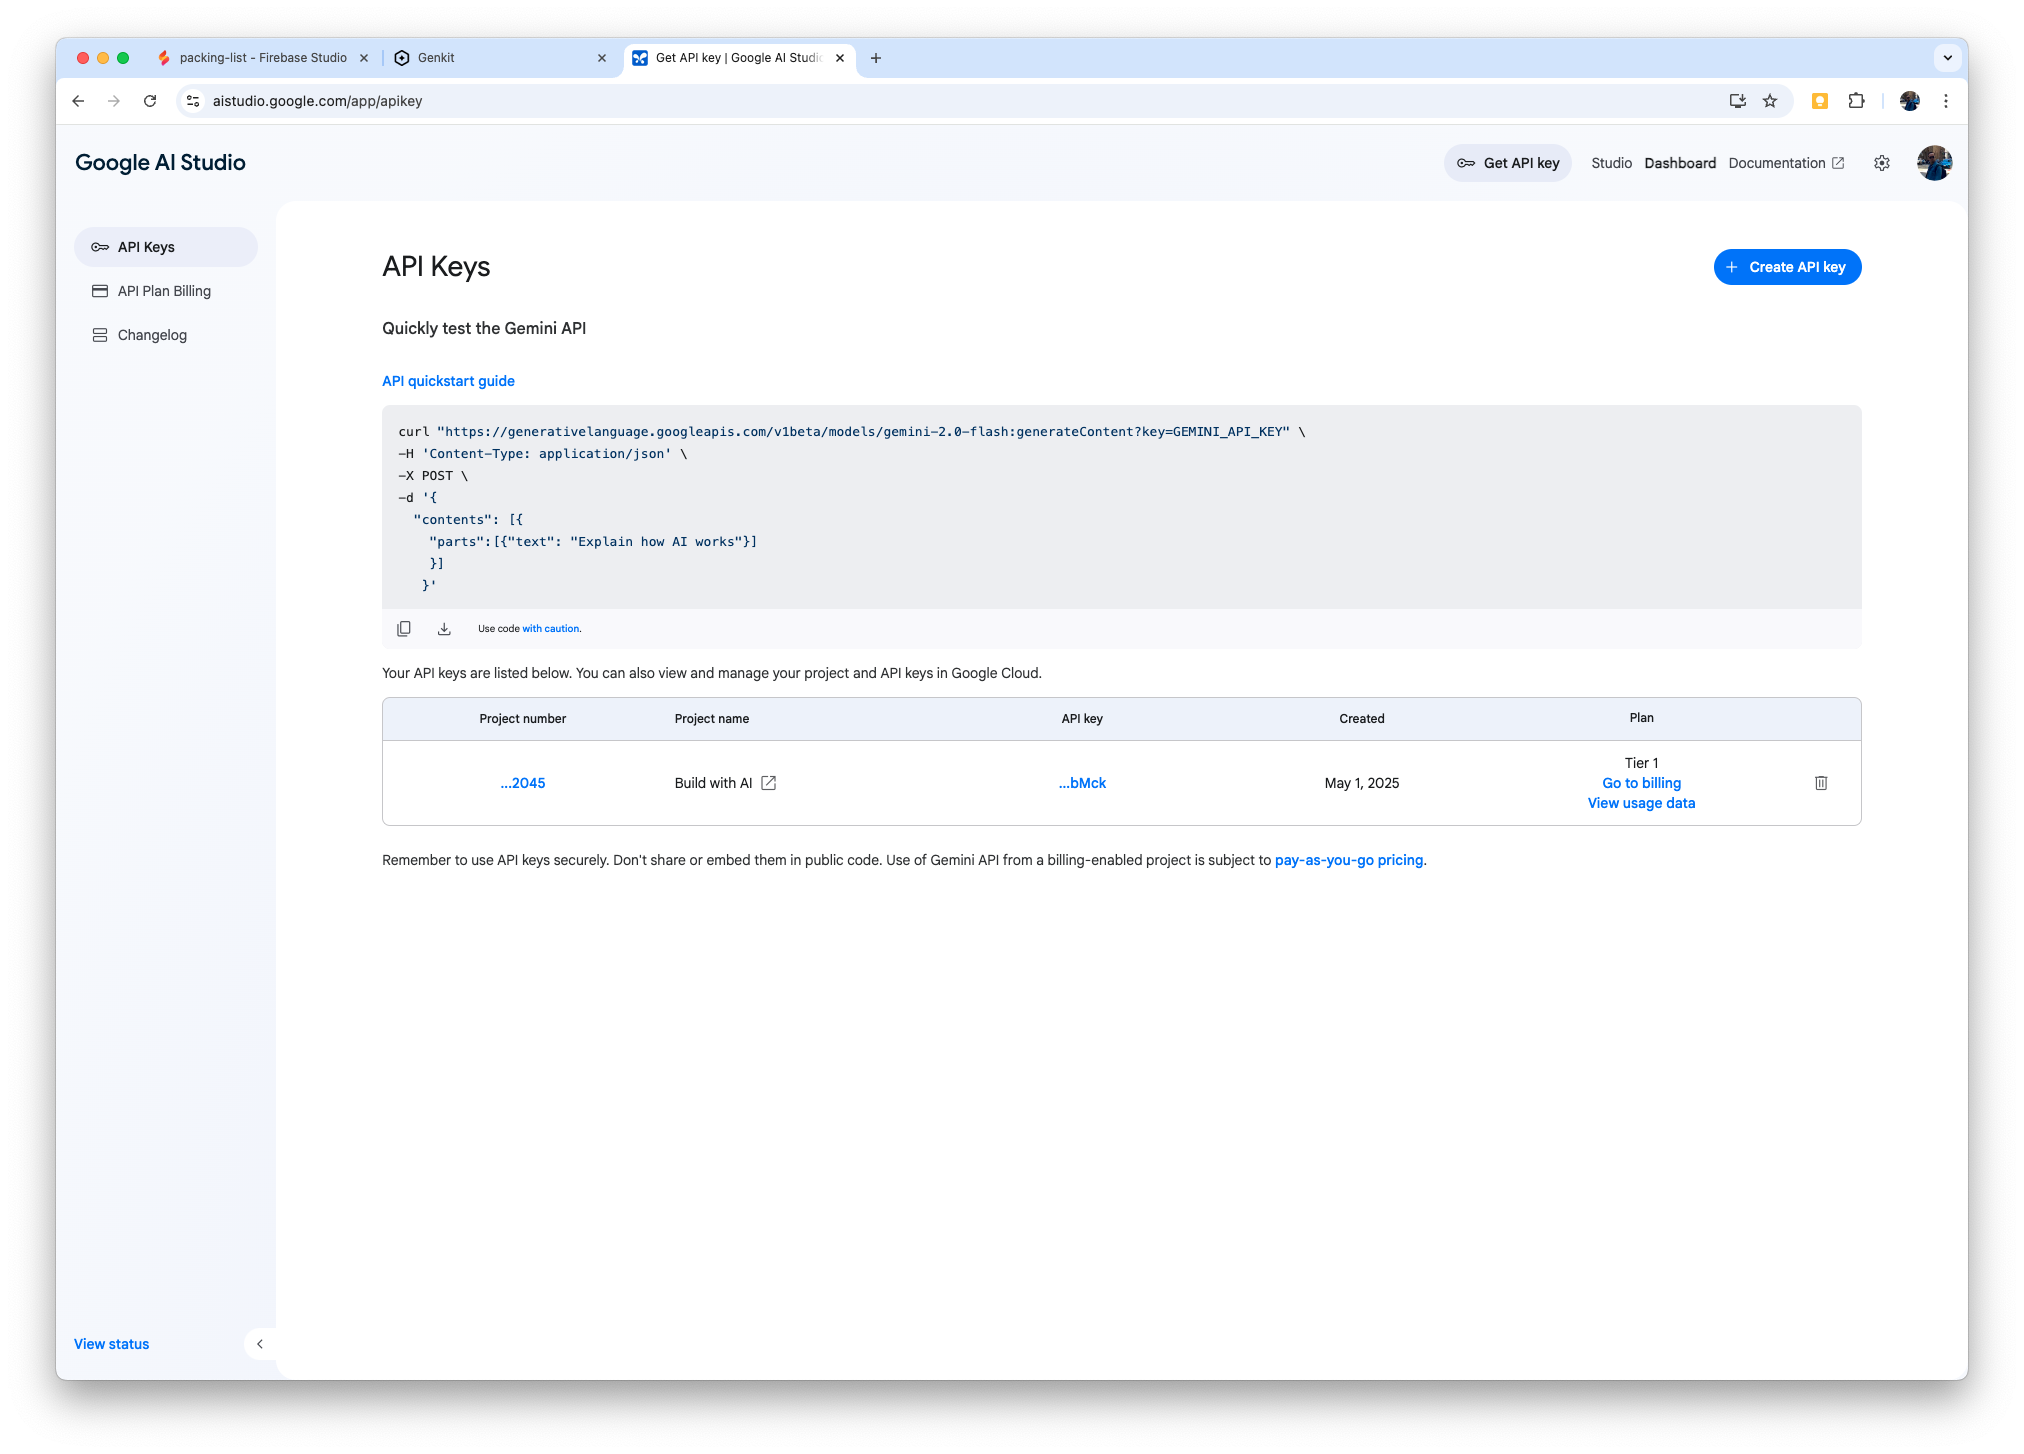The width and height of the screenshot is (2024, 1454).
Task: Select API Keys in the sidebar
Action: point(166,247)
